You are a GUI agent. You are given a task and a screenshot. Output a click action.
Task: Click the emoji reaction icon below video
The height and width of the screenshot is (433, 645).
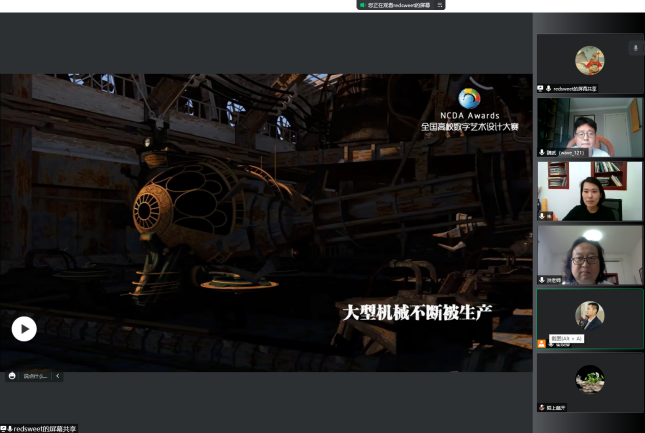[12, 376]
